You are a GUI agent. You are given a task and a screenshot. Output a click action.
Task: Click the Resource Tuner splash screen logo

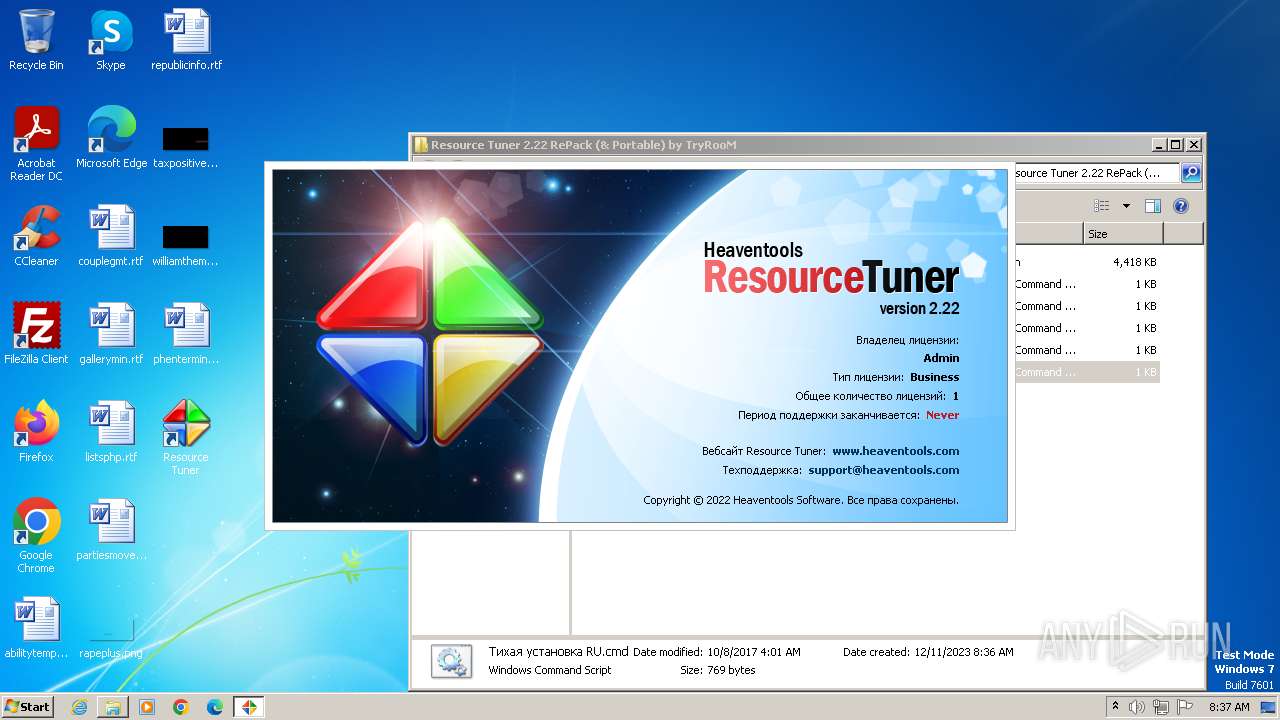[430, 331]
